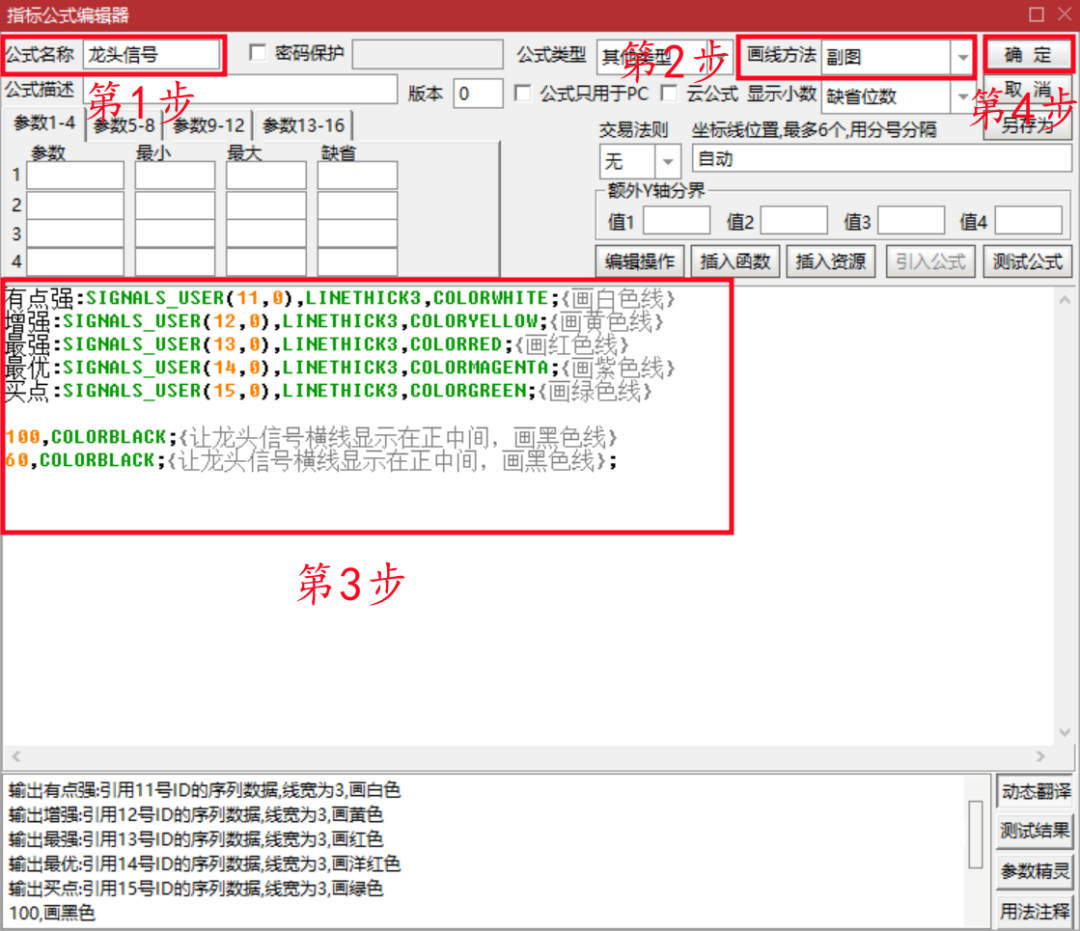Click the row 3 最大 field
Image resolution: width=1080 pixels, height=931 pixels.
(x=266, y=233)
